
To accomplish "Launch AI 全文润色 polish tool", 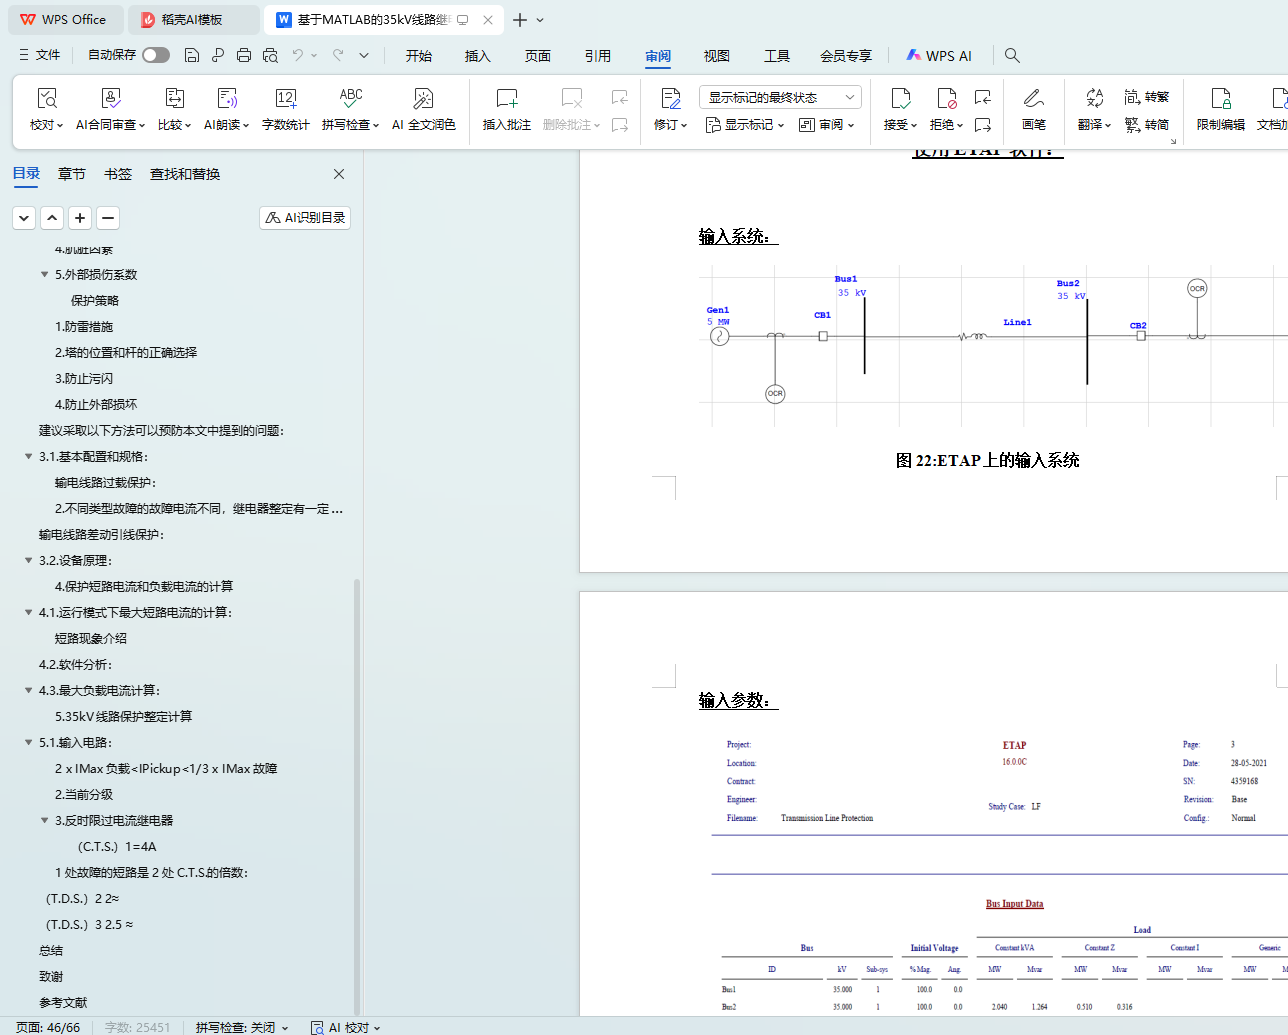I will pyautogui.click(x=423, y=99).
